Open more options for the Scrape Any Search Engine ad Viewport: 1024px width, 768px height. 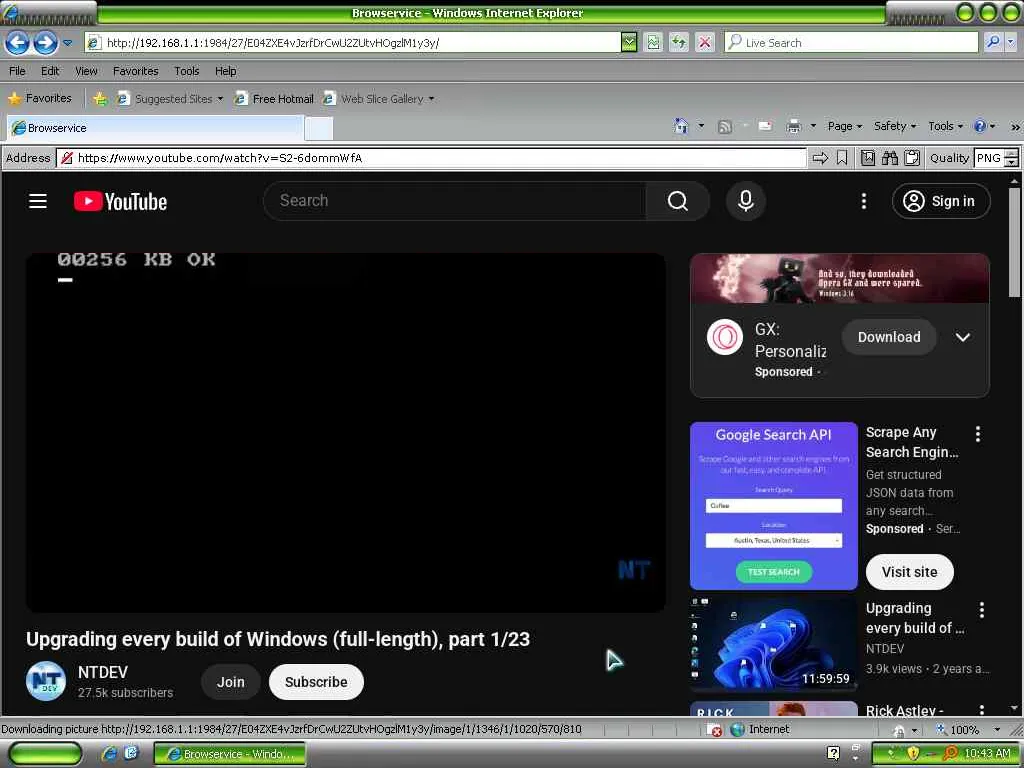pyautogui.click(x=978, y=434)
